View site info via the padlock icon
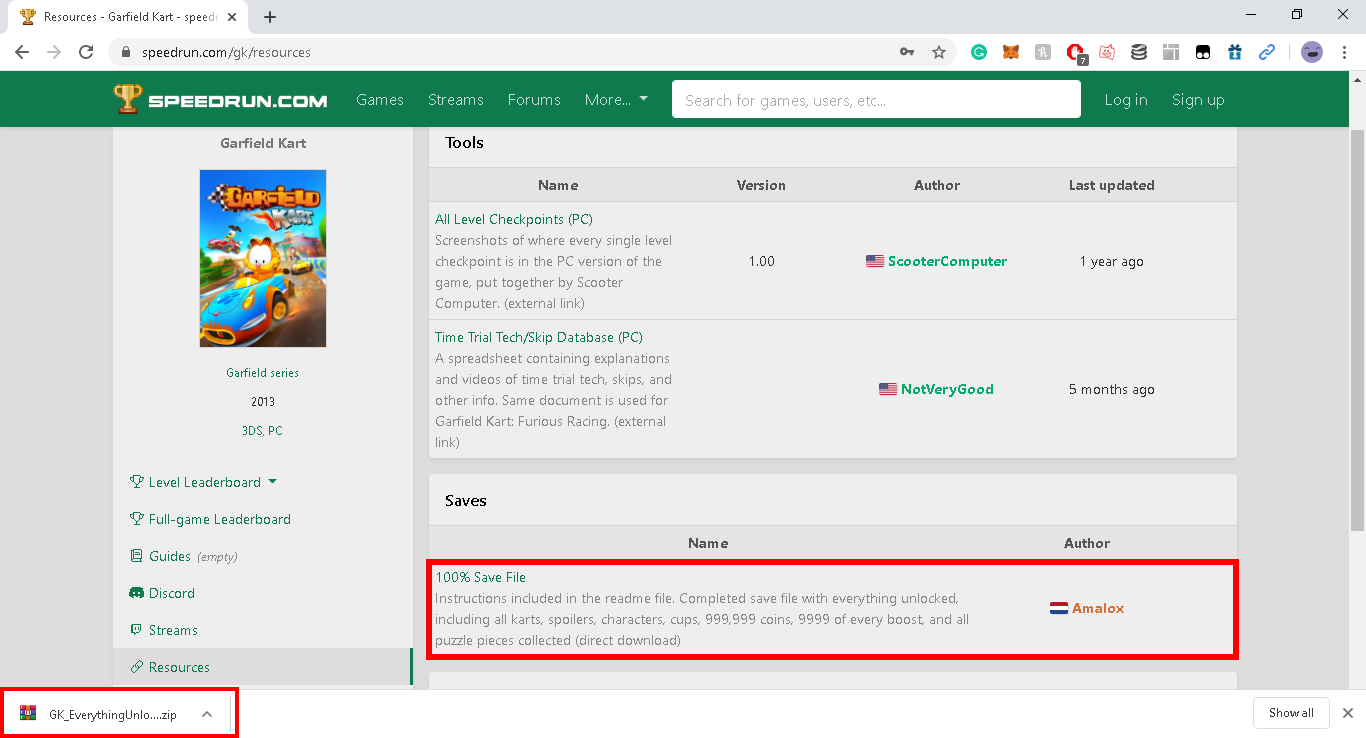Image resolution: width=1366 pixels, height=738 pixels. click(126, 52)
